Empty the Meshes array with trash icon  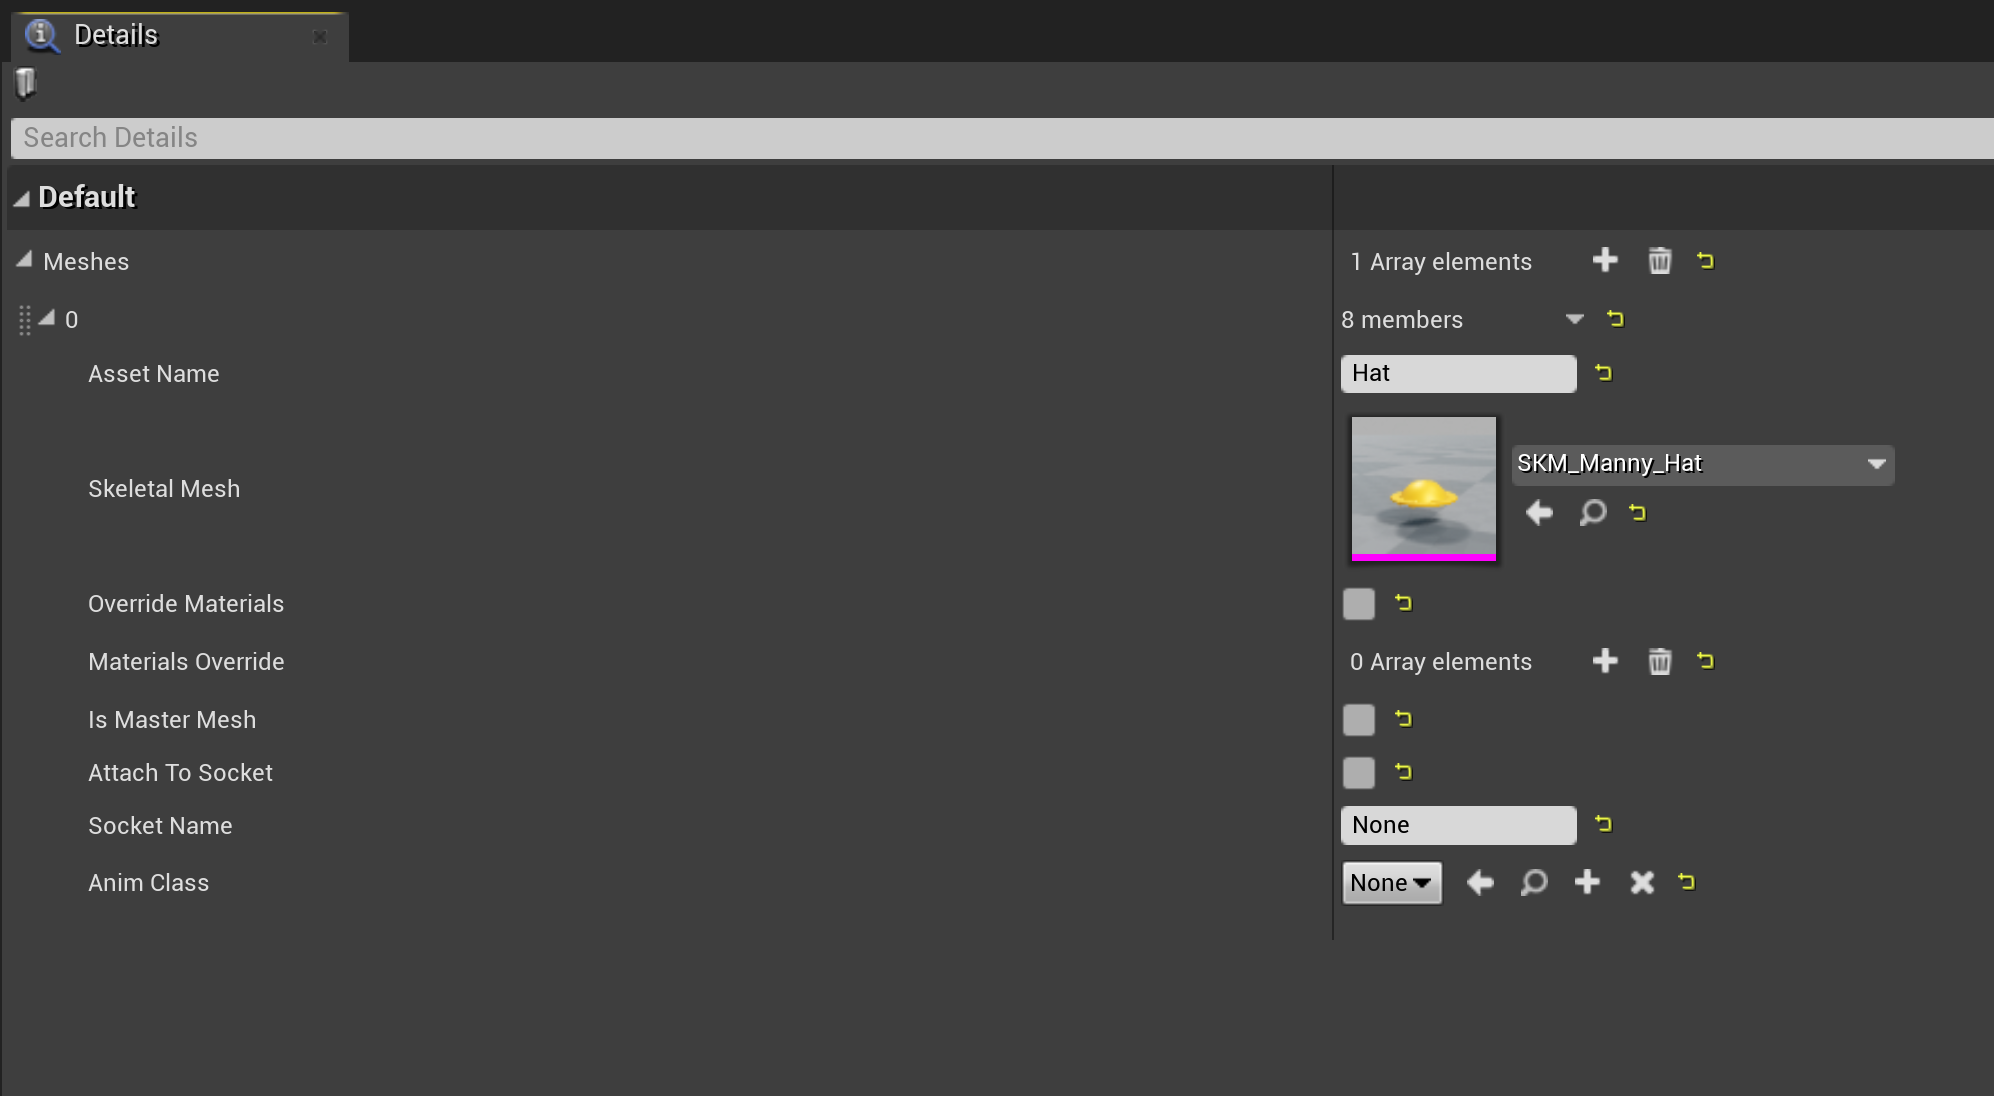[1659, 261]
